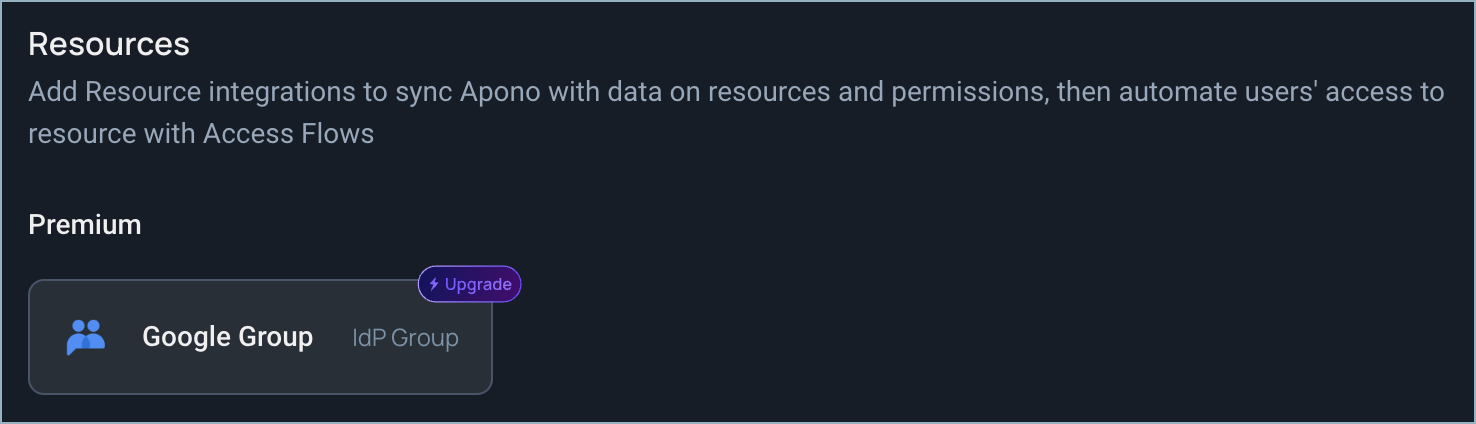This screenshot has width=1476, height=424.
Task: Click the Resources heading
Action: 109,44
